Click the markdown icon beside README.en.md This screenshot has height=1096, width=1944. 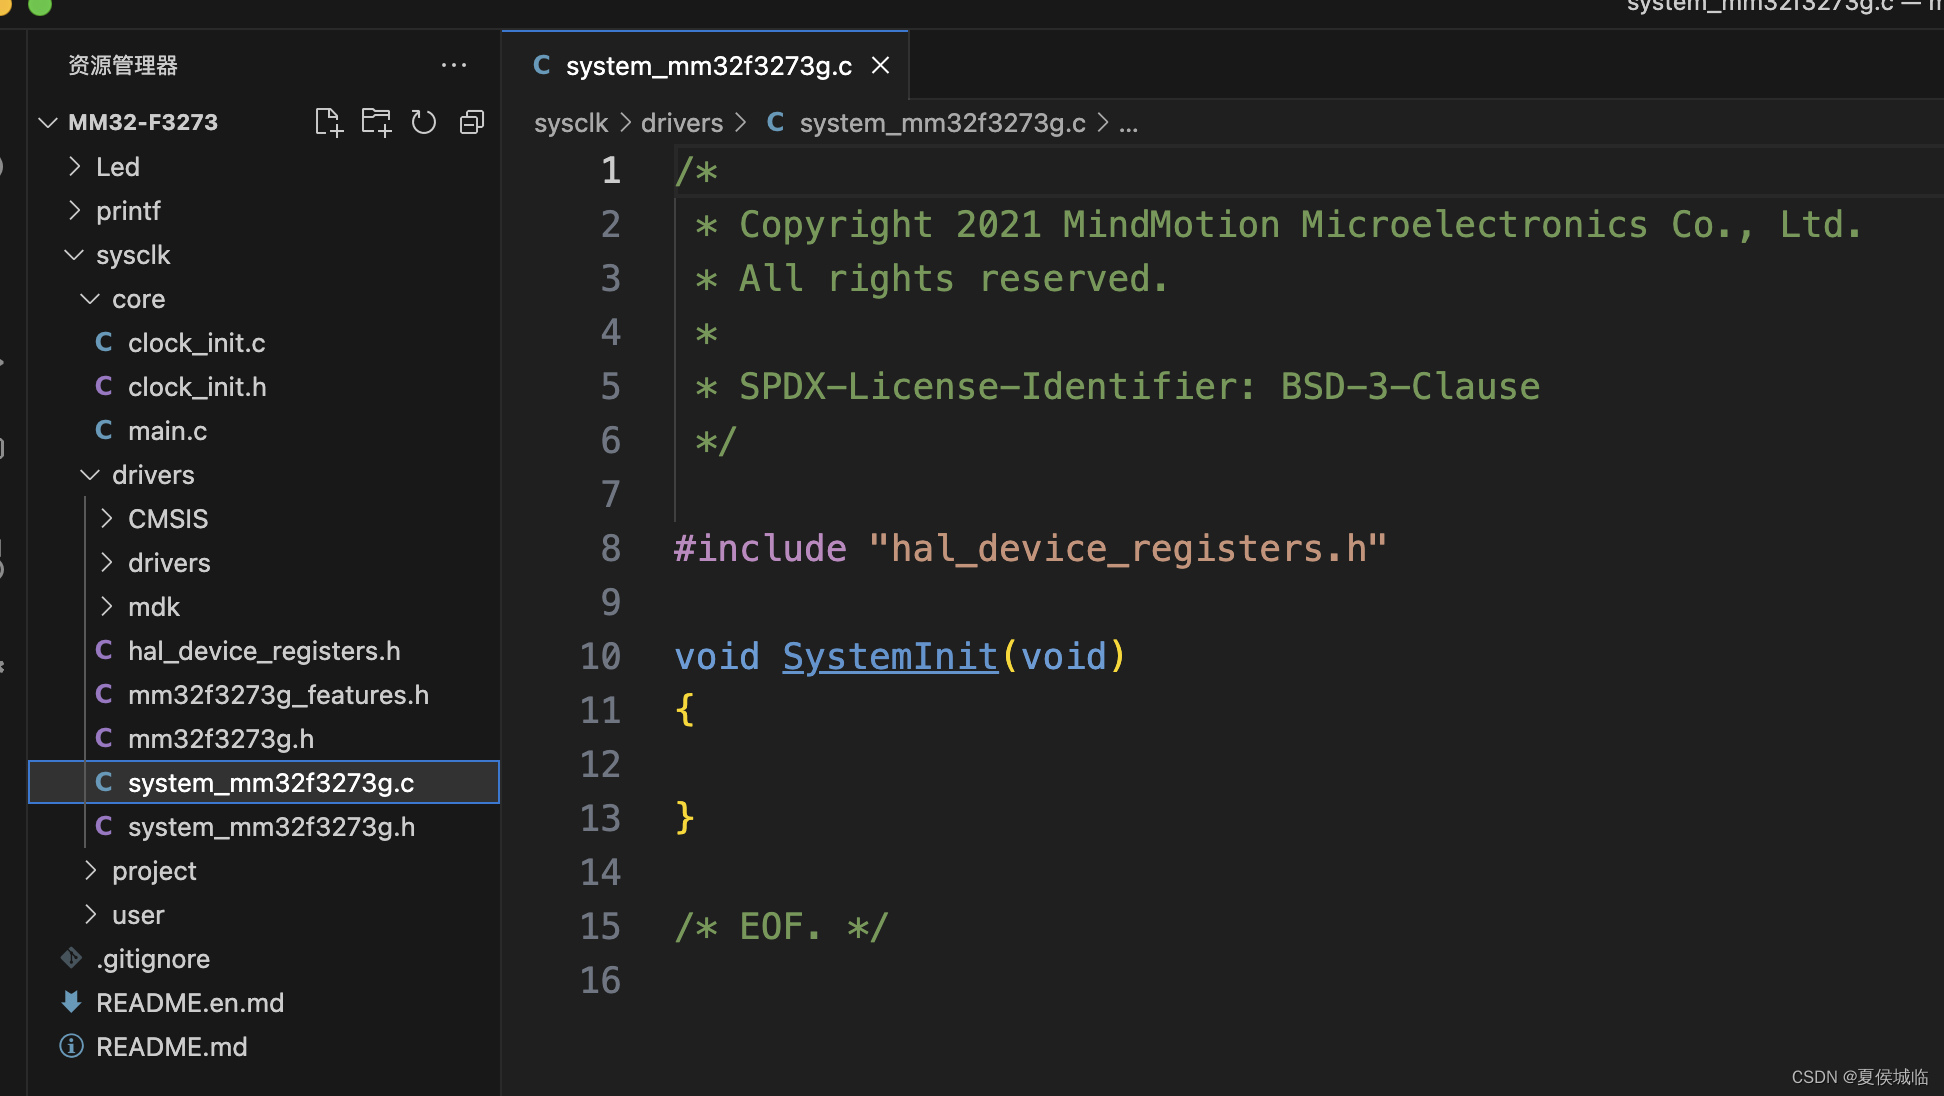pyautogui.click(x=72, y=1002)
